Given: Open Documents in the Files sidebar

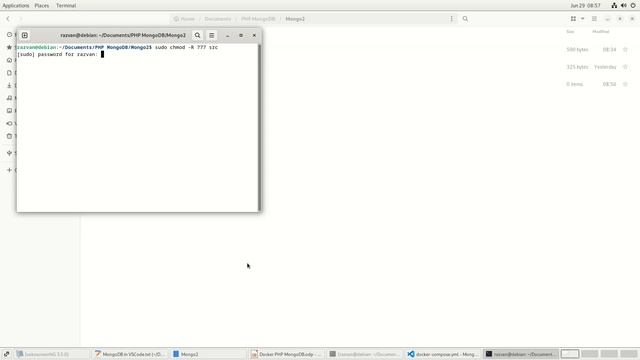Looking at the screenshot, I should point(9,73).
